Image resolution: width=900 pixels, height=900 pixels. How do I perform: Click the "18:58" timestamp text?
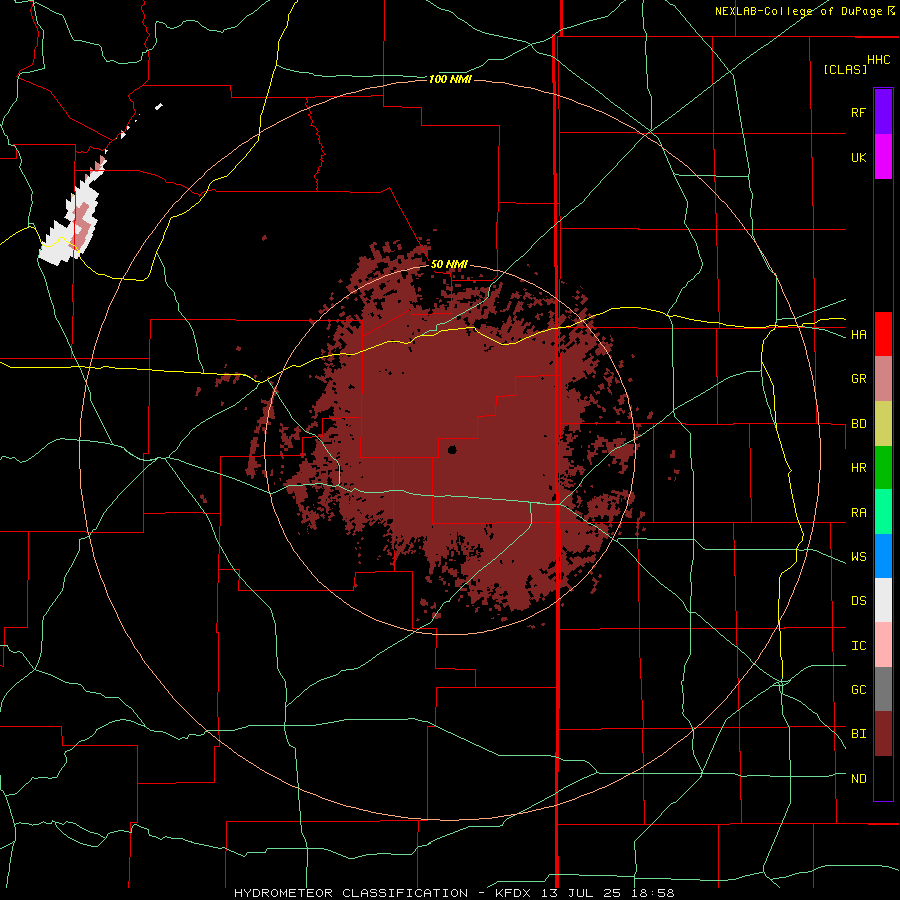tap(651, 893)
